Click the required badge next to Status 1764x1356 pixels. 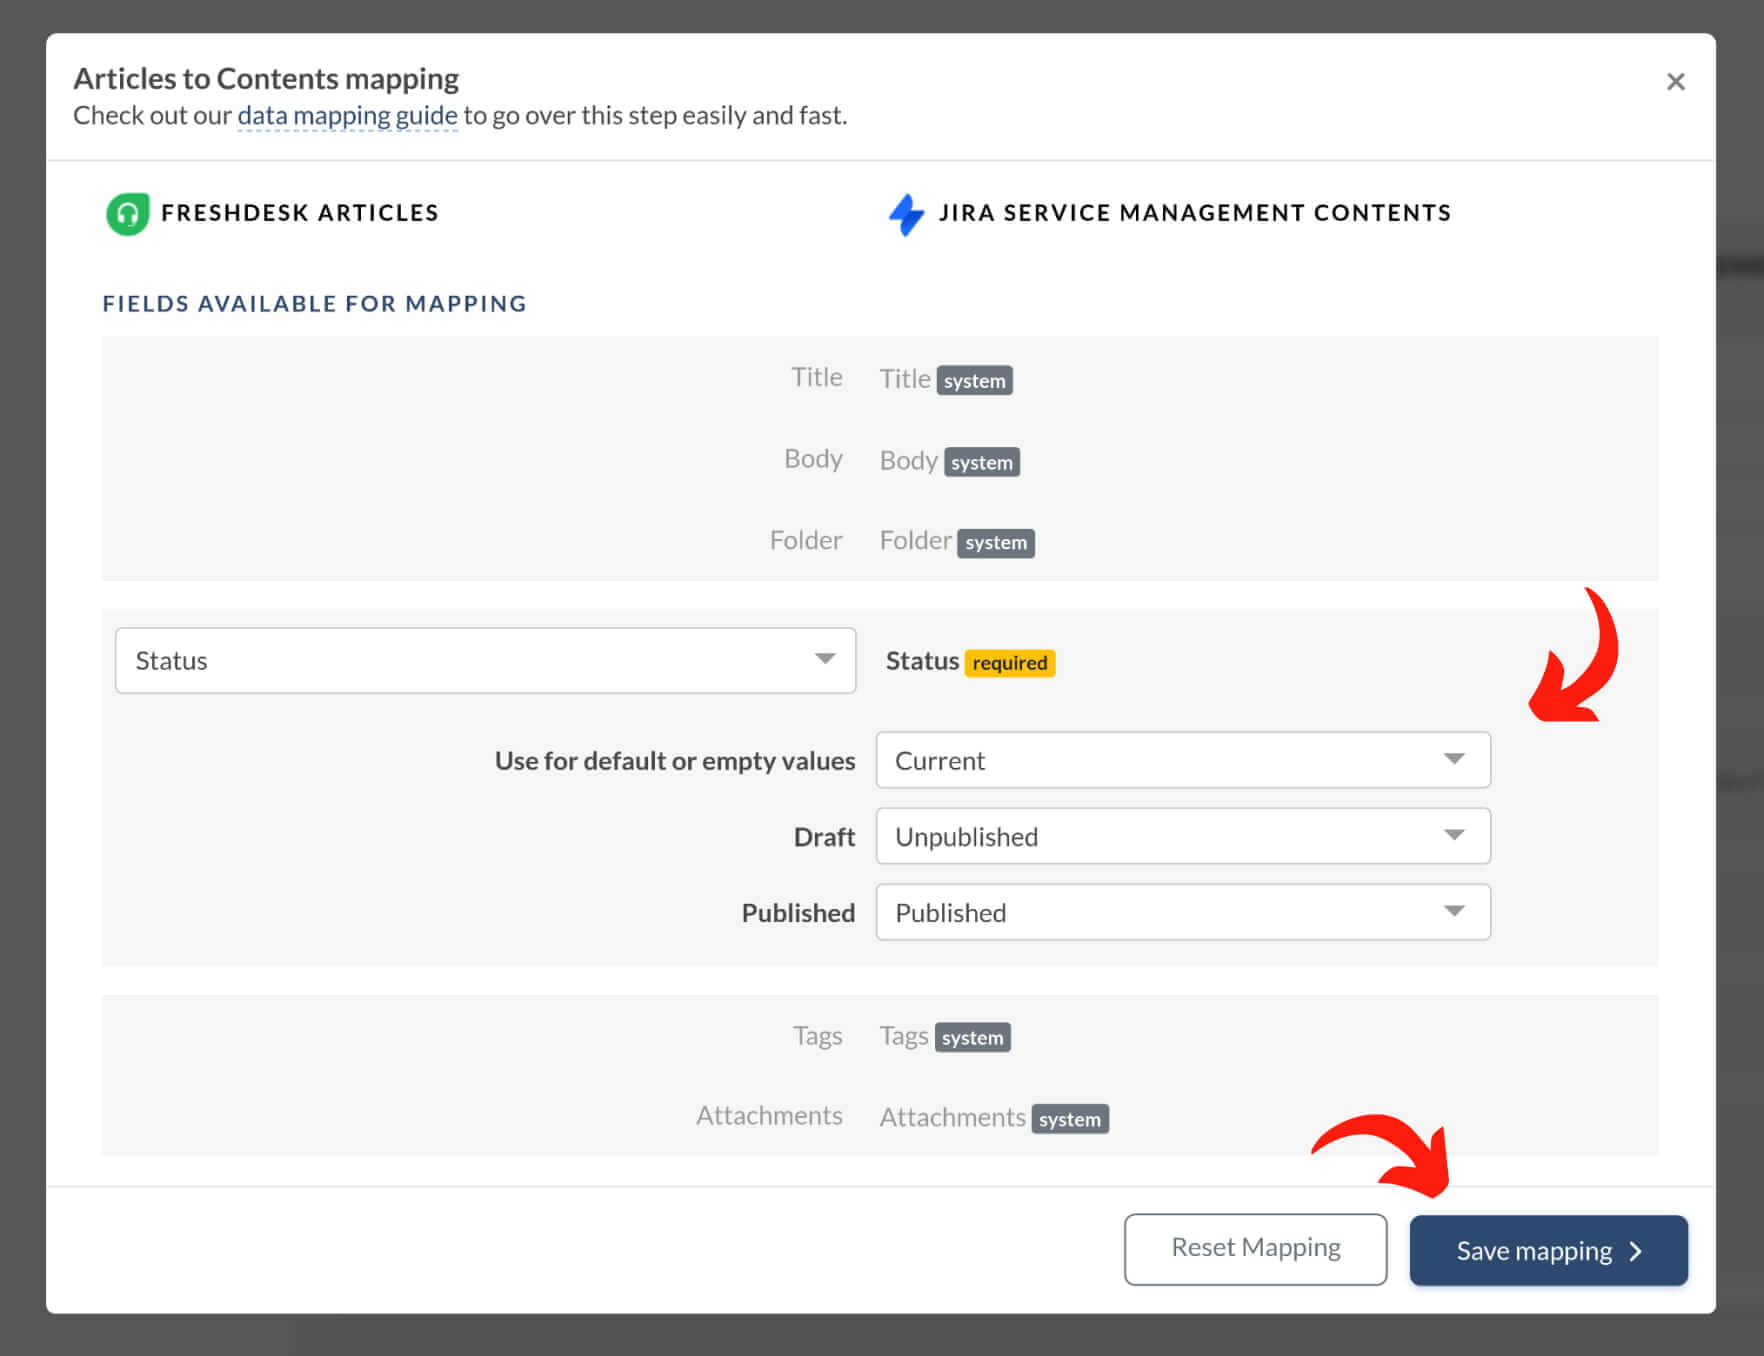point(1010,663)
